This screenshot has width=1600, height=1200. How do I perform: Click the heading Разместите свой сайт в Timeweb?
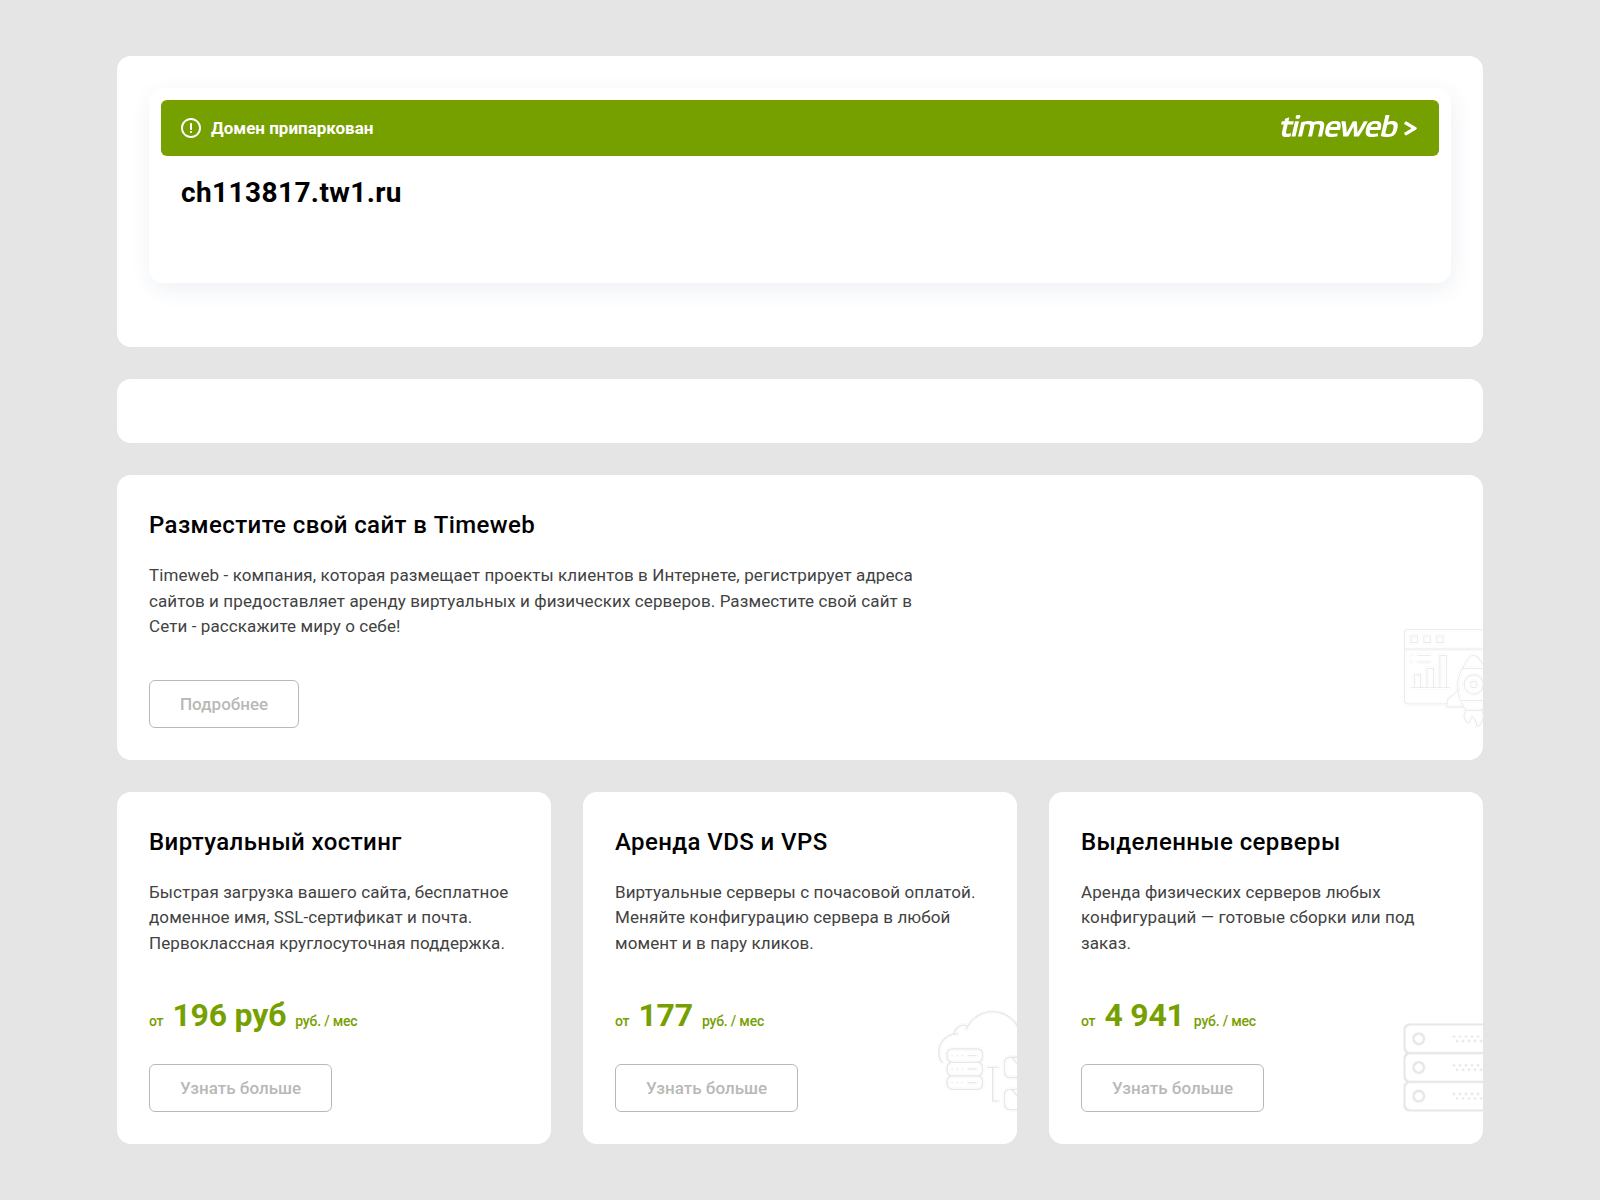[342, 525]
